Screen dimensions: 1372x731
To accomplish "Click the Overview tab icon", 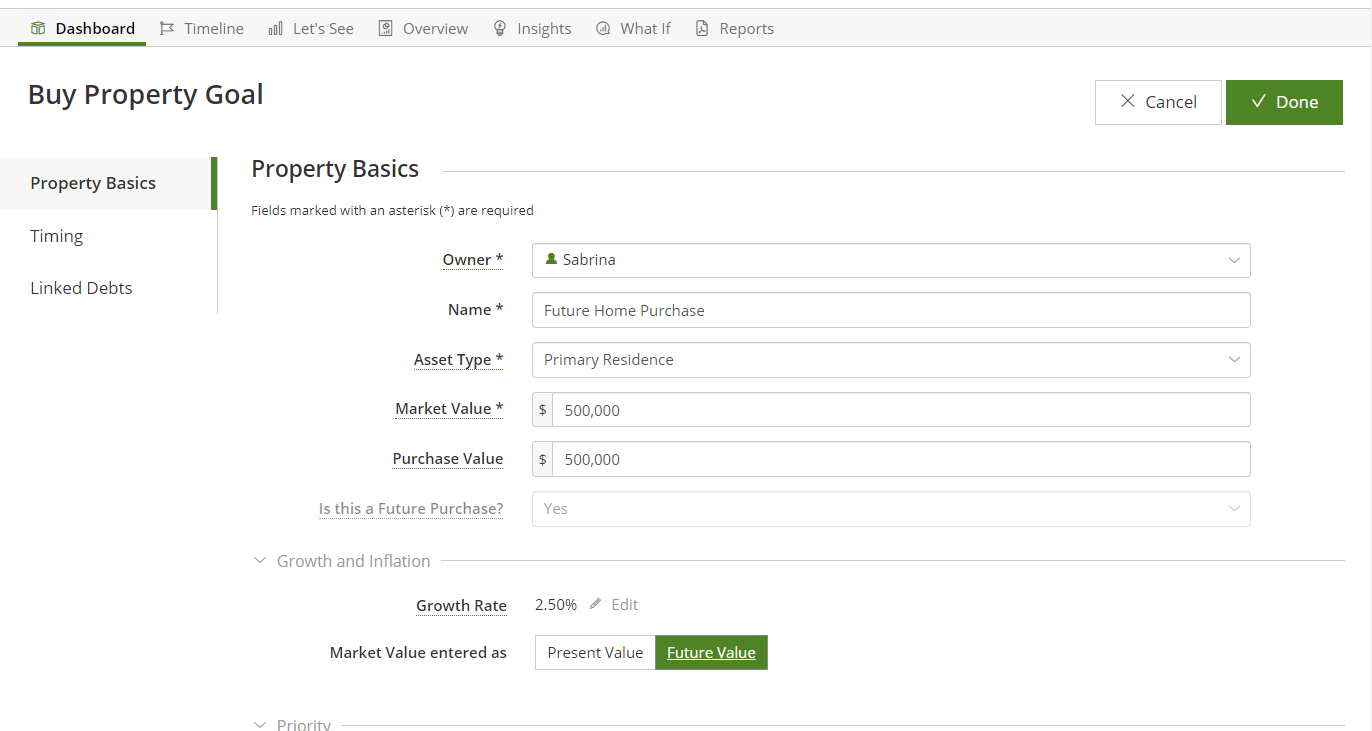I will pyautogui.click(x=385, y=28).
